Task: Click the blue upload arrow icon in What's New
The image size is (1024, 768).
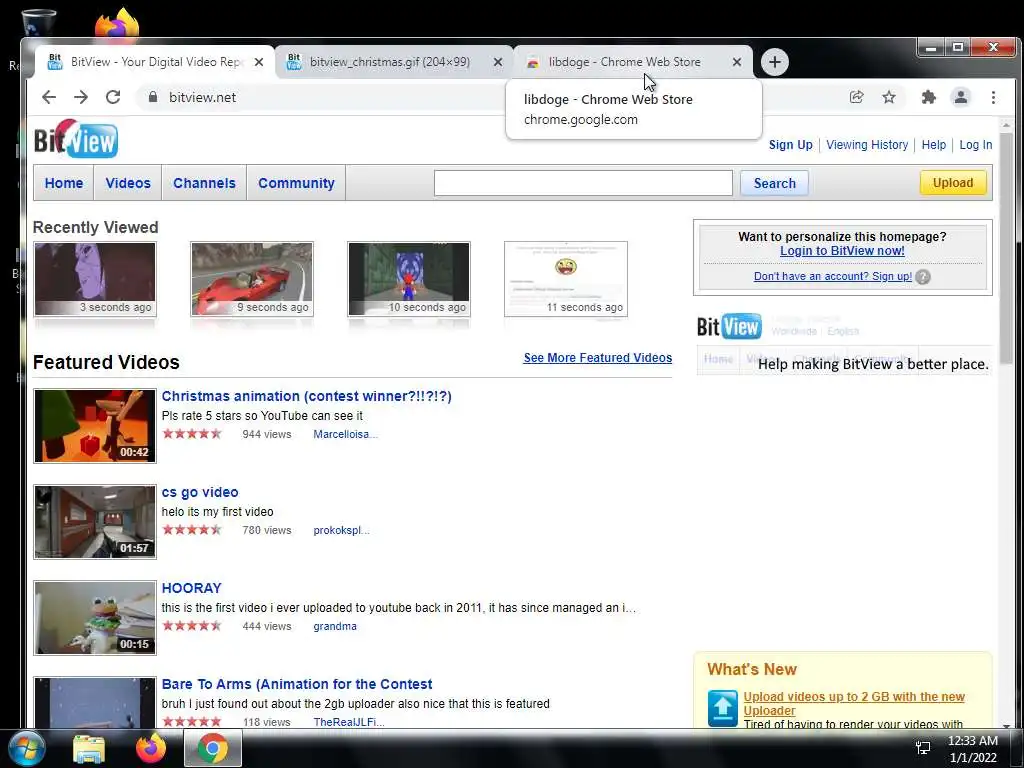Action: (x=723, y=708)
